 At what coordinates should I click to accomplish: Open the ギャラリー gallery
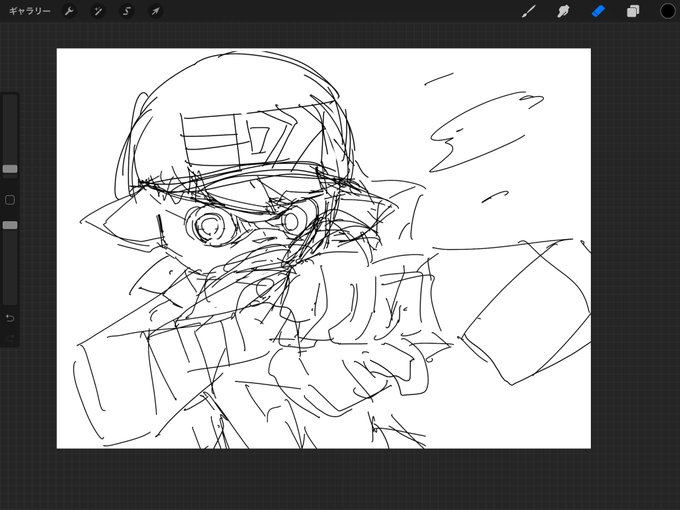point(29,11)
